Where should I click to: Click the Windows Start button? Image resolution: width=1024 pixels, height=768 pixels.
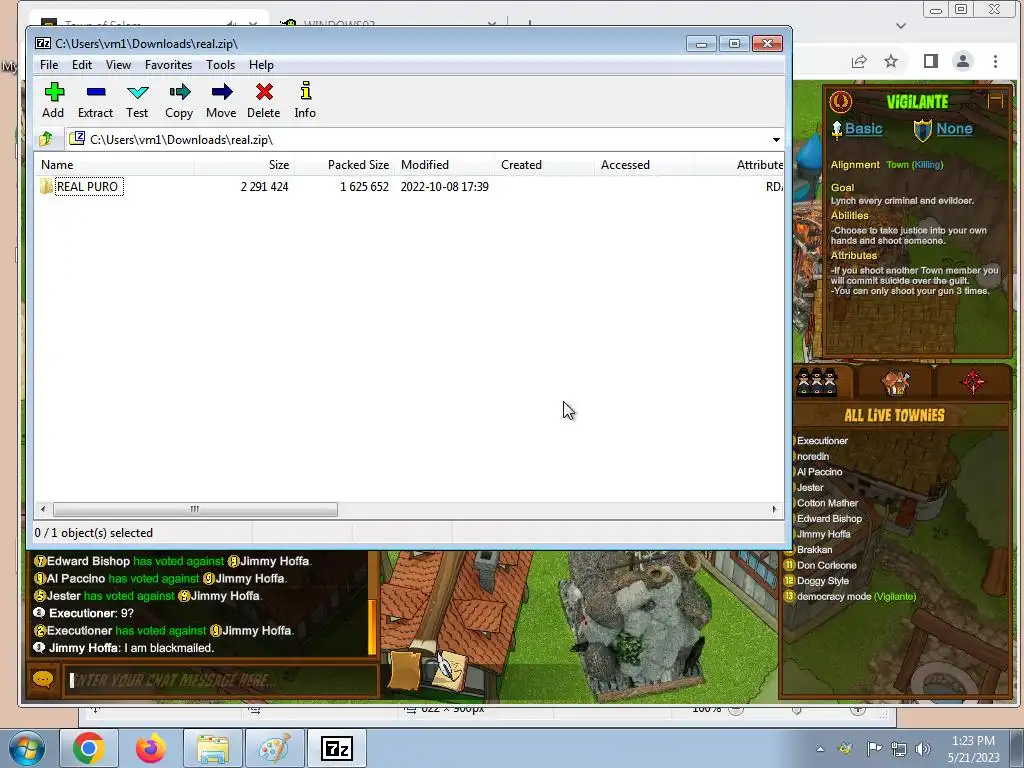click(27, 748)
